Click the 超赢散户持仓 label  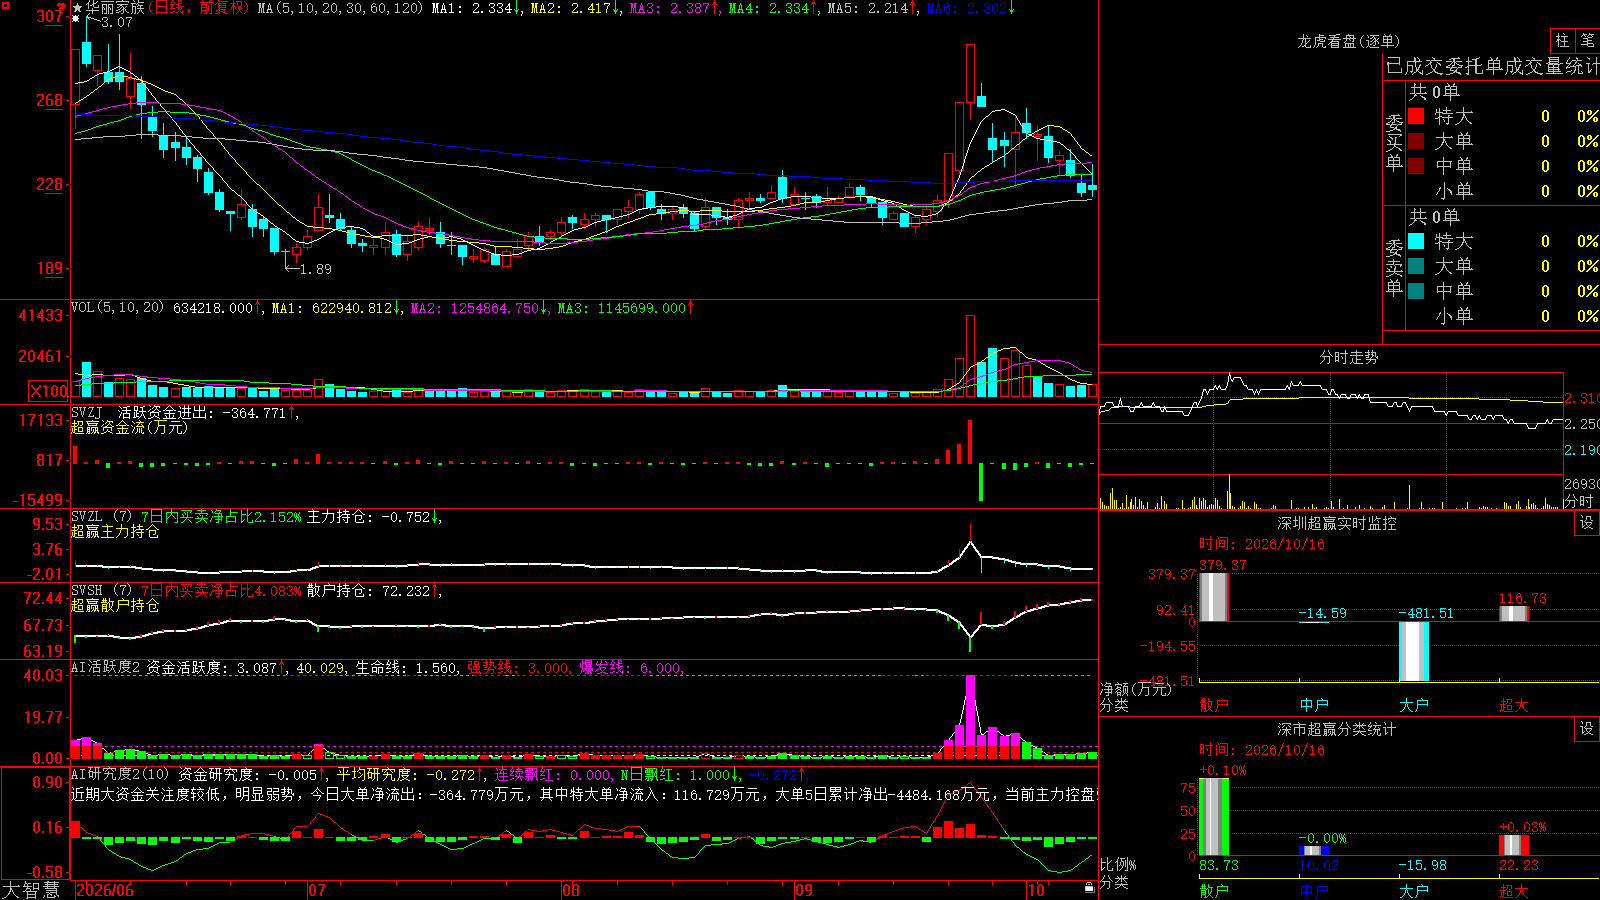coord(115,605)
